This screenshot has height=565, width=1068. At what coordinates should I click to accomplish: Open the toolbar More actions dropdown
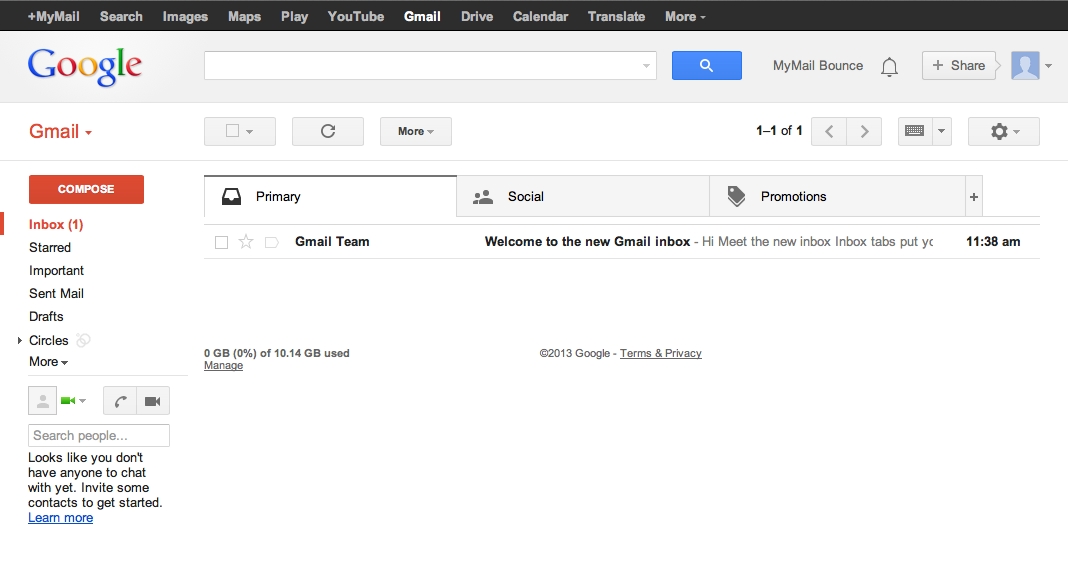tap(415, 131)
